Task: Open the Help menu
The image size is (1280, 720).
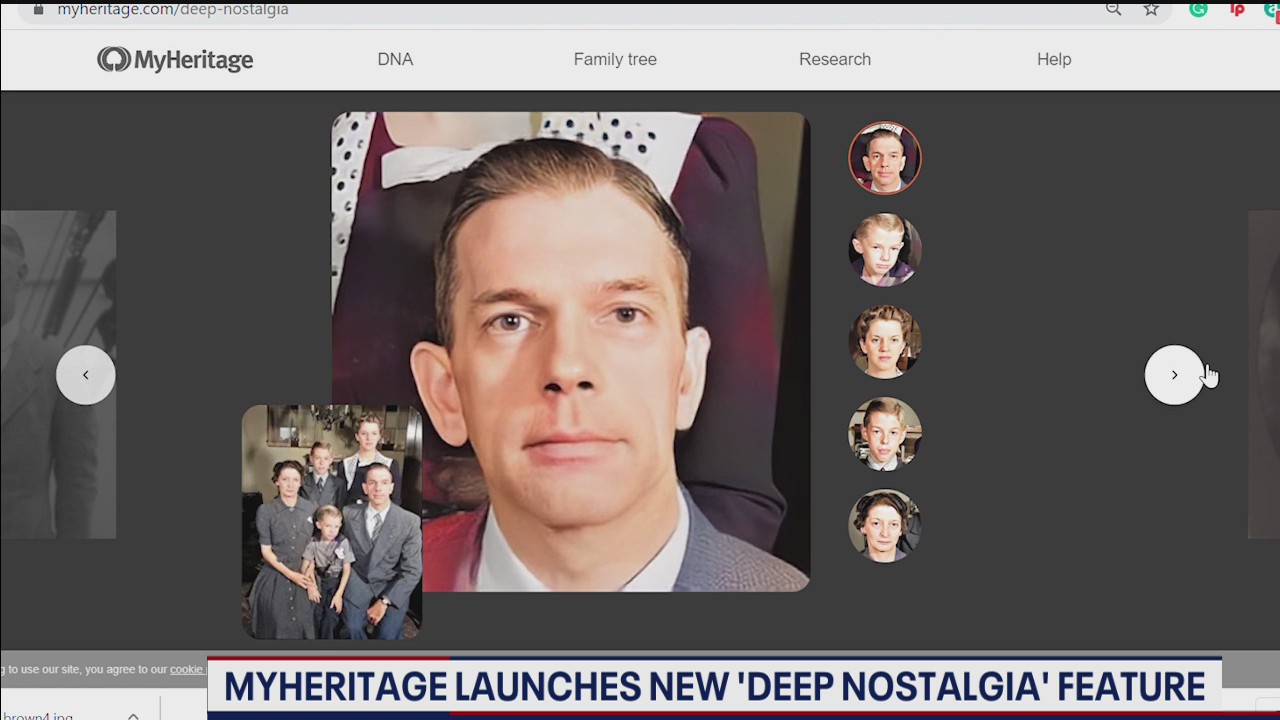Action: click(x=1054, y=59)
